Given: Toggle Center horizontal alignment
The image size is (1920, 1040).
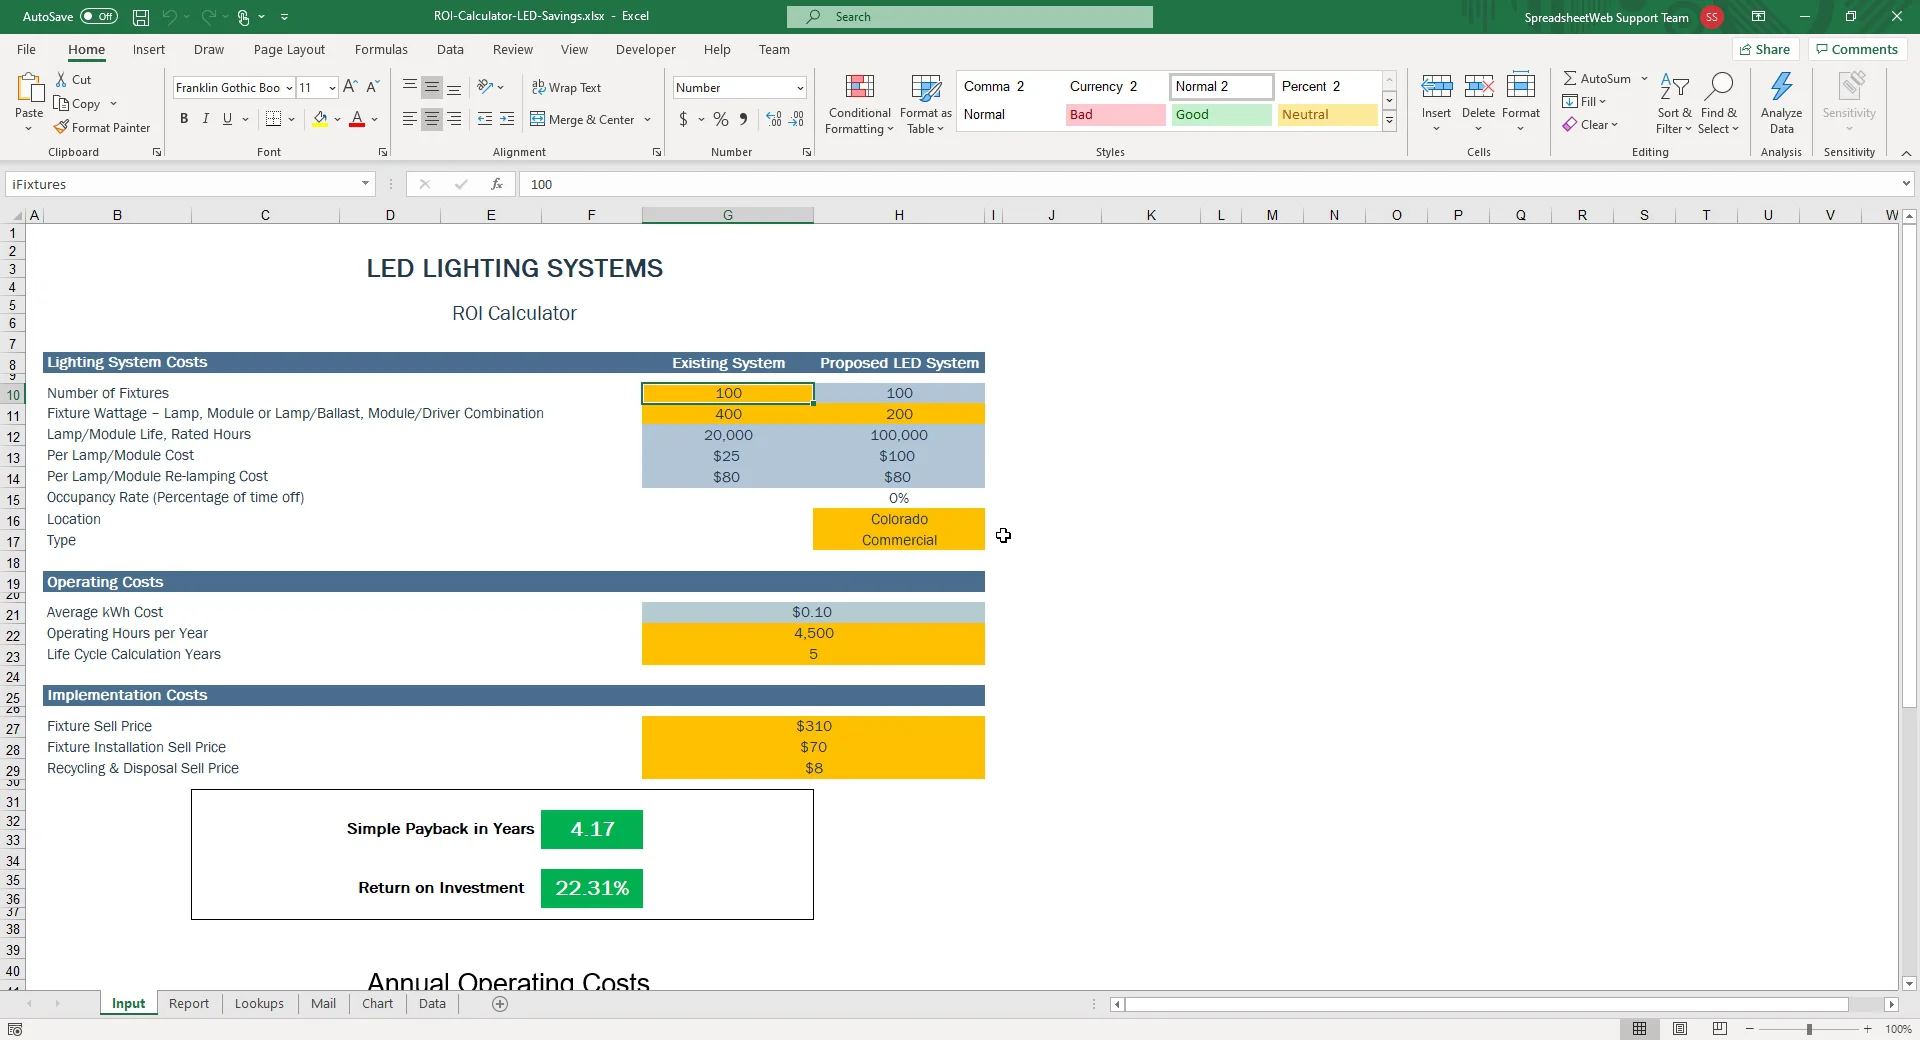Looking at the screenshot, I should tap(432, 119).
